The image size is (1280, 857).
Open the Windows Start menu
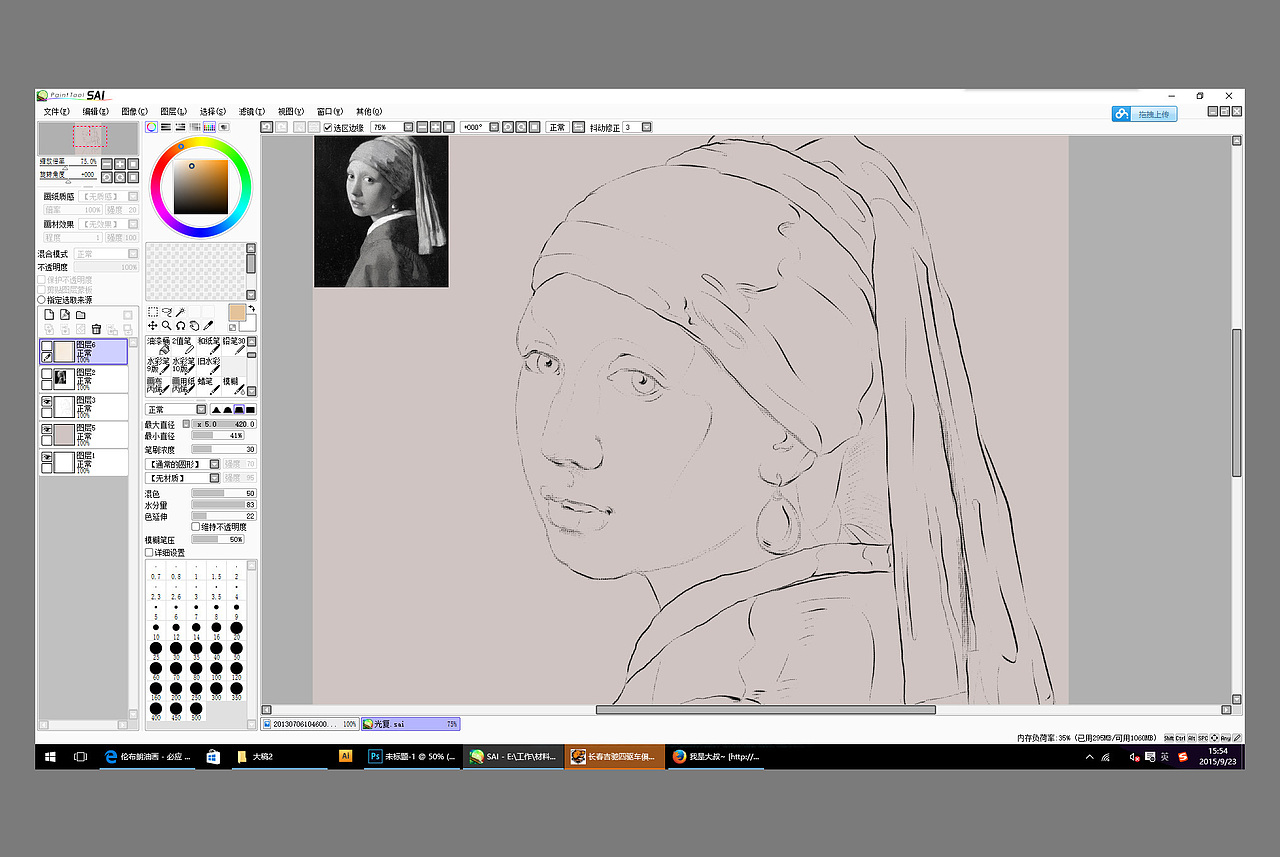point(50,757)
